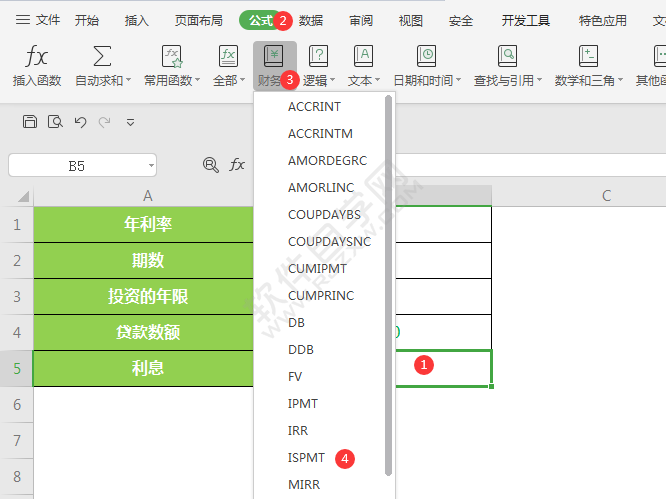Click the Save icon in quick access toolbar

click(x=30, y=122)
